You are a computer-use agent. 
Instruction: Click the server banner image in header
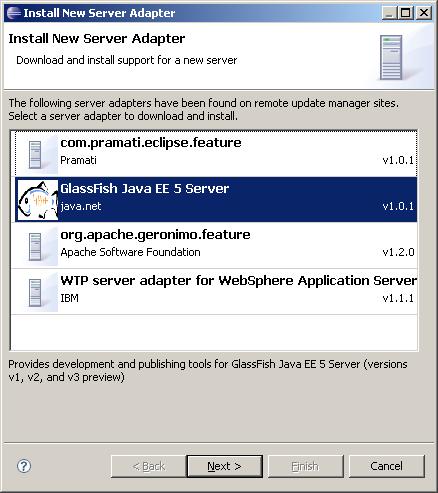pyautogui.click(x=391, y=57)
